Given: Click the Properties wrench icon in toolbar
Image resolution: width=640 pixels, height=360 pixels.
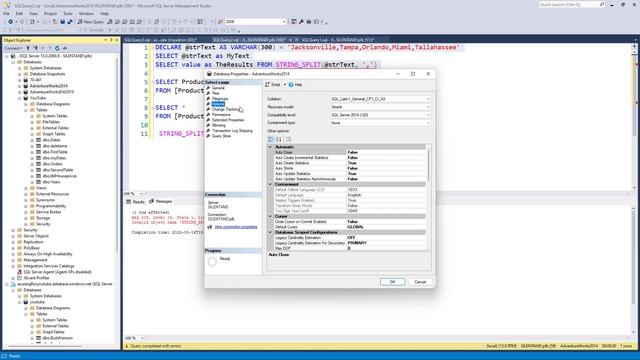Looking at the screenshot, I should click(x=301, y=22).
